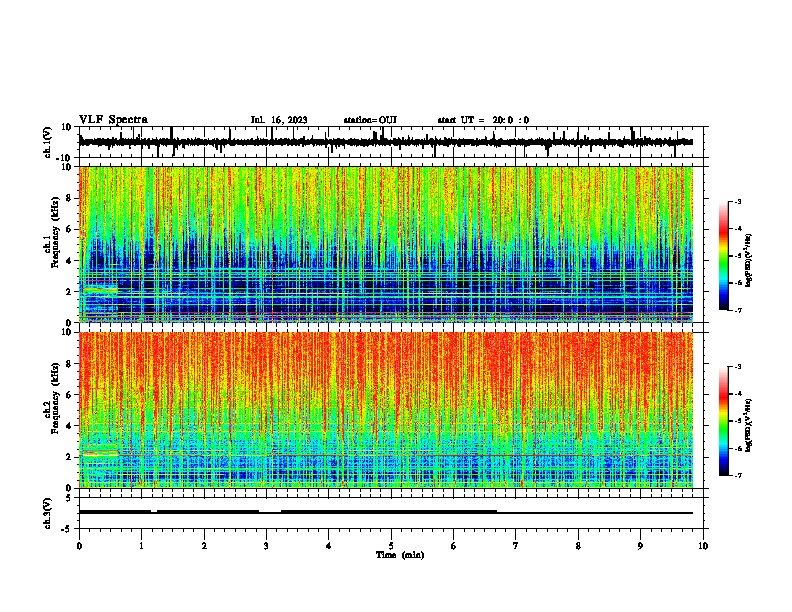The image size is (792, 612).
Task: Click inside the ch.1 spectrogram panel
Action: pyautogui.click(x=386, y=244)
